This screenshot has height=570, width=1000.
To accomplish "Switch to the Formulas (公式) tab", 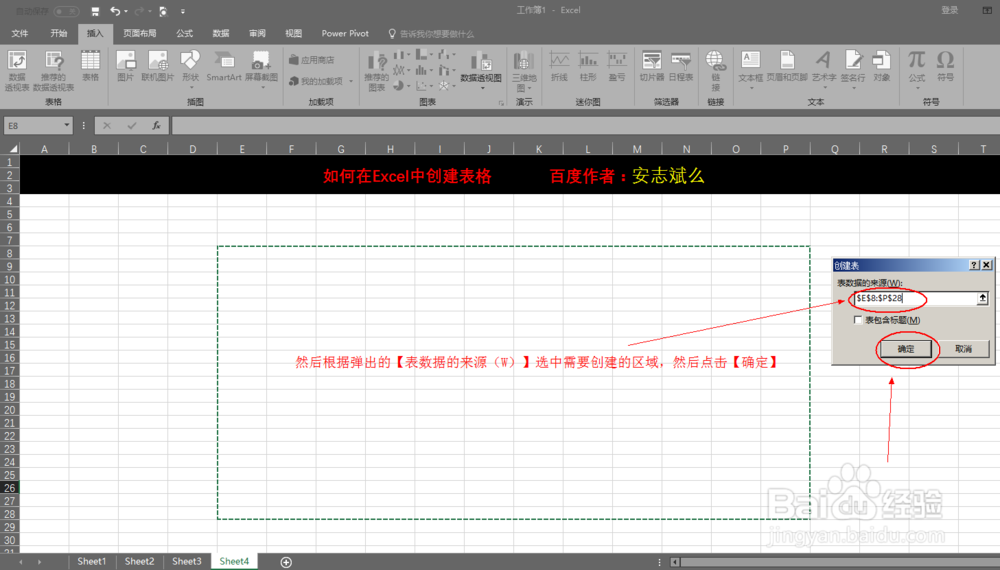I will point(184,33).
